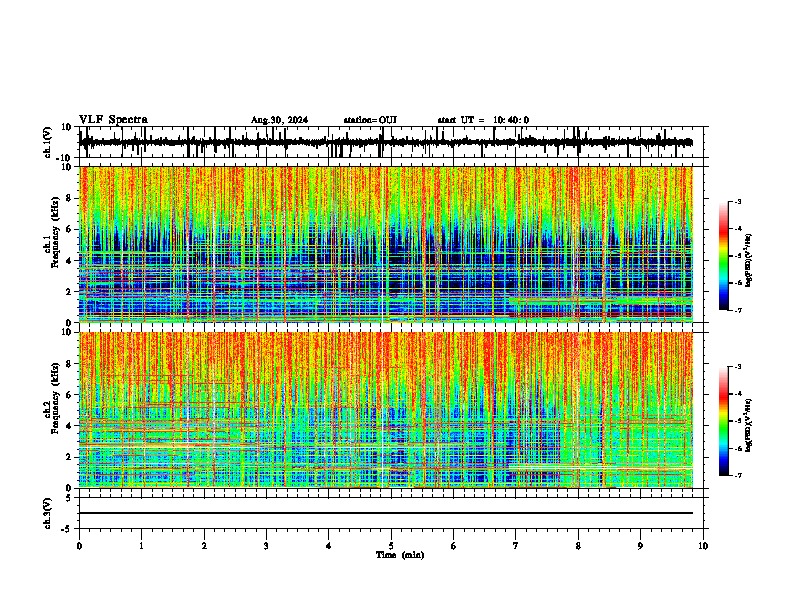Click ch.1 frequency axis tick label "4"

click(x=70, y=261)
